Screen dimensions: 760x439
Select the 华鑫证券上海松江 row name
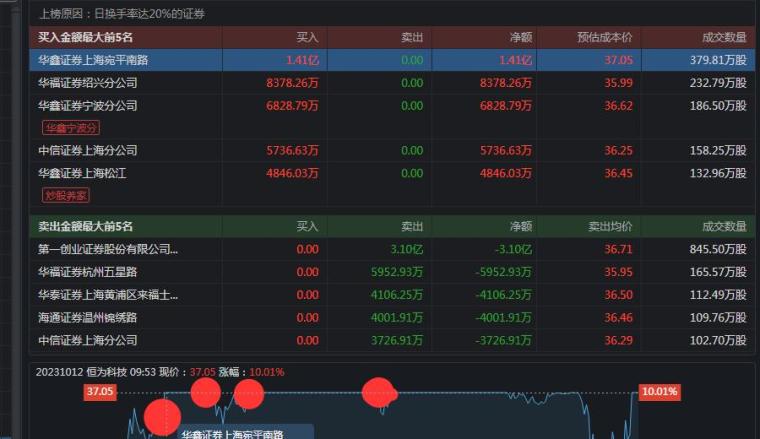(x=82, y=173)
